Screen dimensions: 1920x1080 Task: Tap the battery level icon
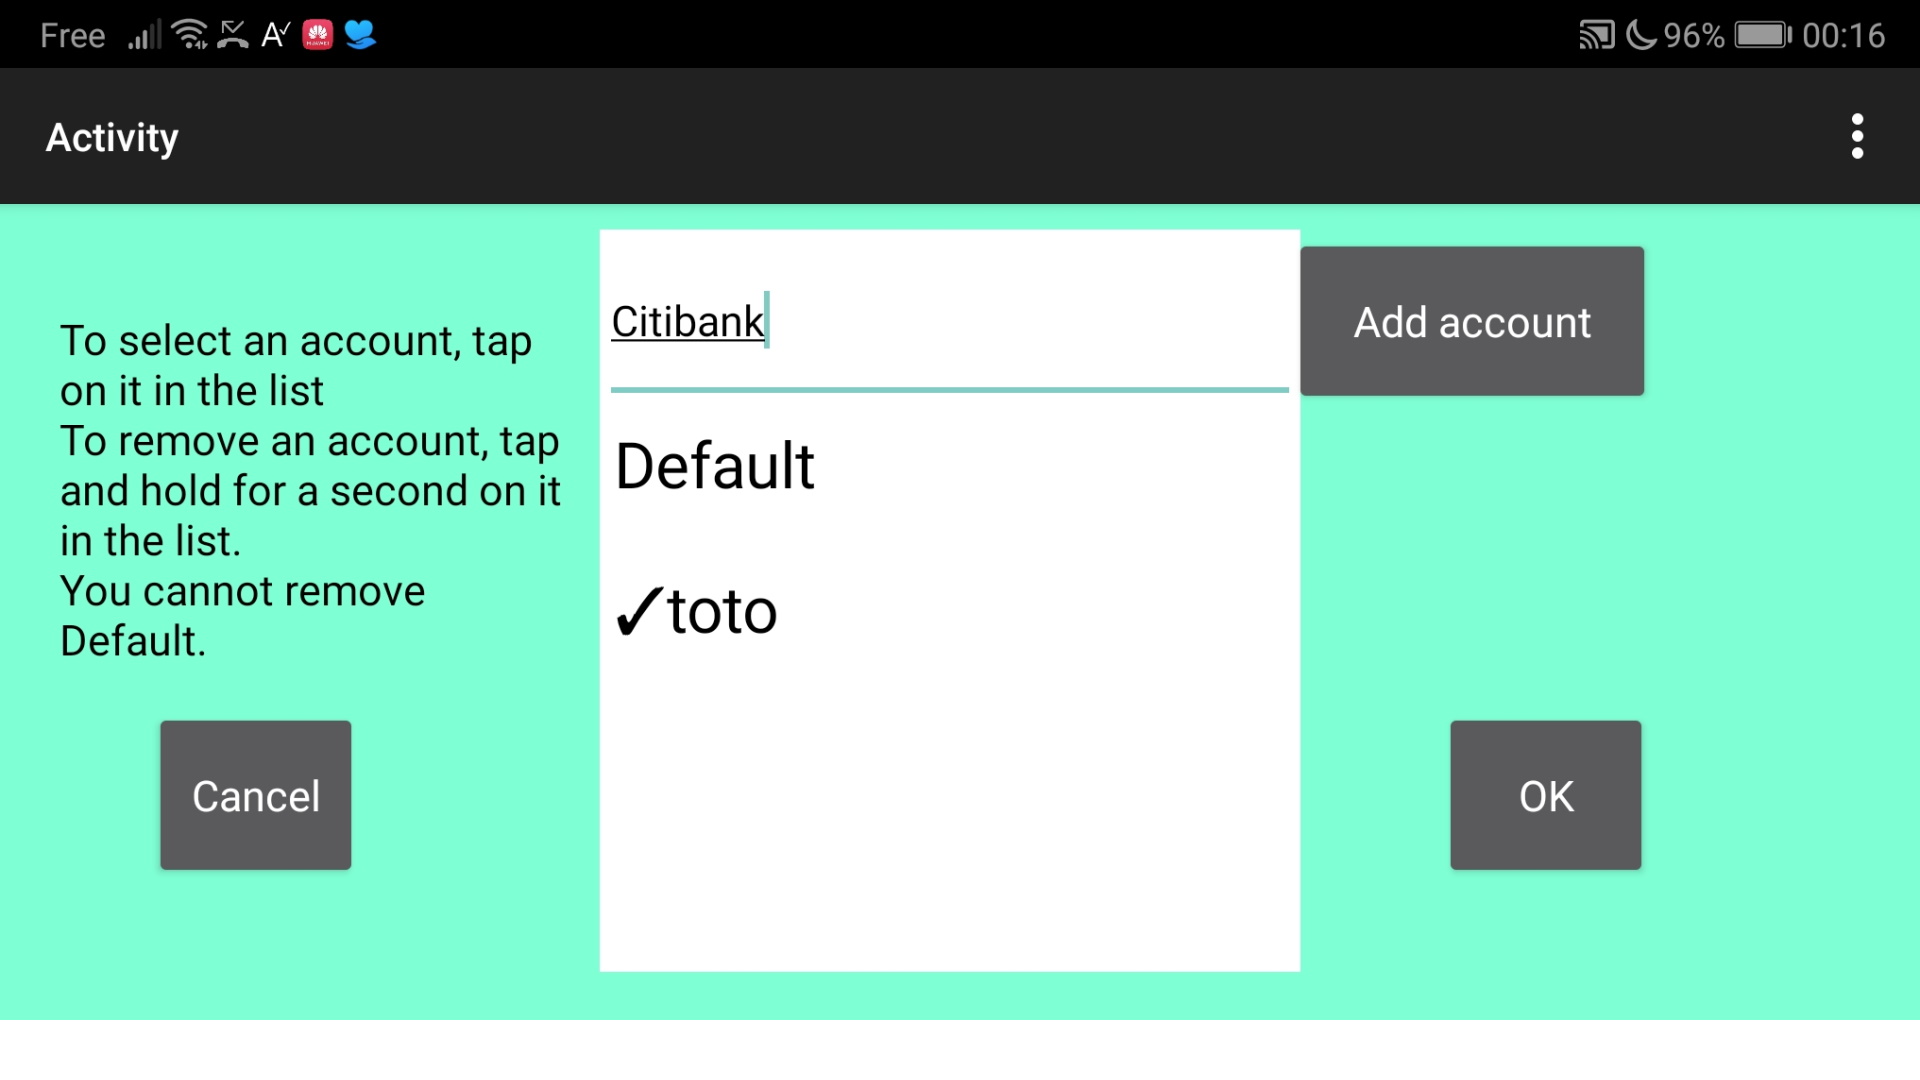point(1763,35)
